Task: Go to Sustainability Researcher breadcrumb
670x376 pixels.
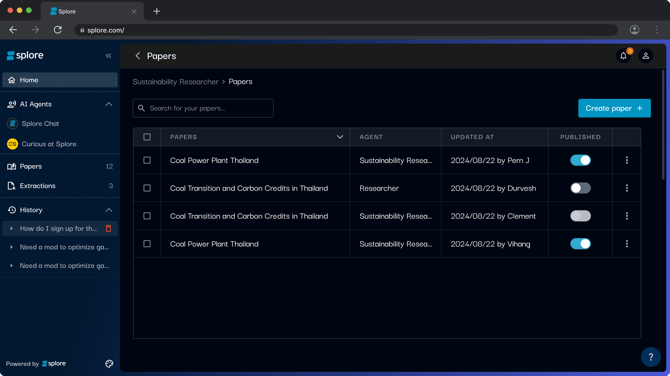Action: coord(175,82)
